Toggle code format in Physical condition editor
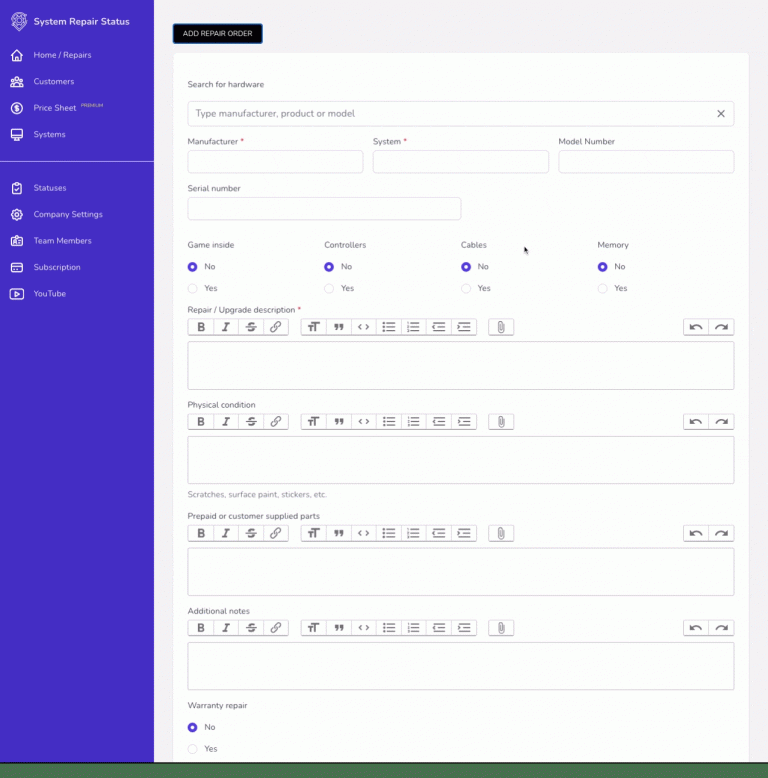 [x=364, y=422]
